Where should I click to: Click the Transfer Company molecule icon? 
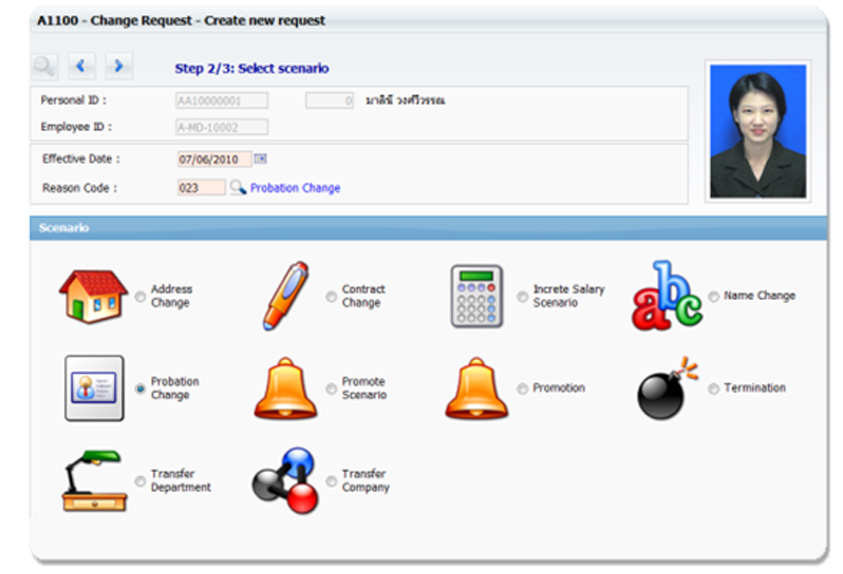point(285,481)
